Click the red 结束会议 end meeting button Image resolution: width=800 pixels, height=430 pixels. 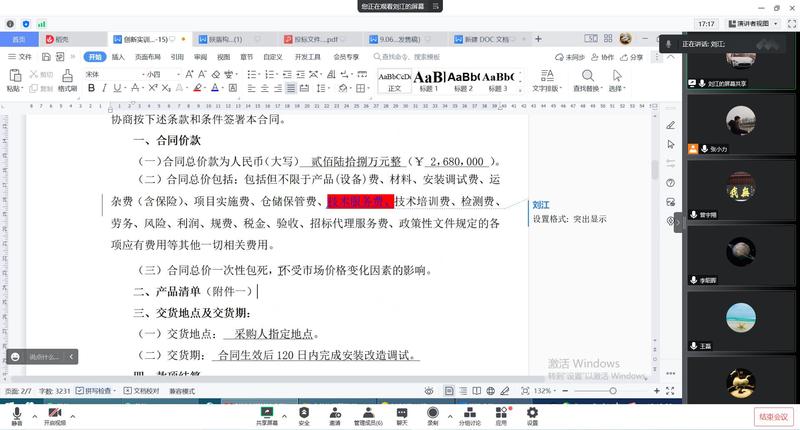coord(773,416)
